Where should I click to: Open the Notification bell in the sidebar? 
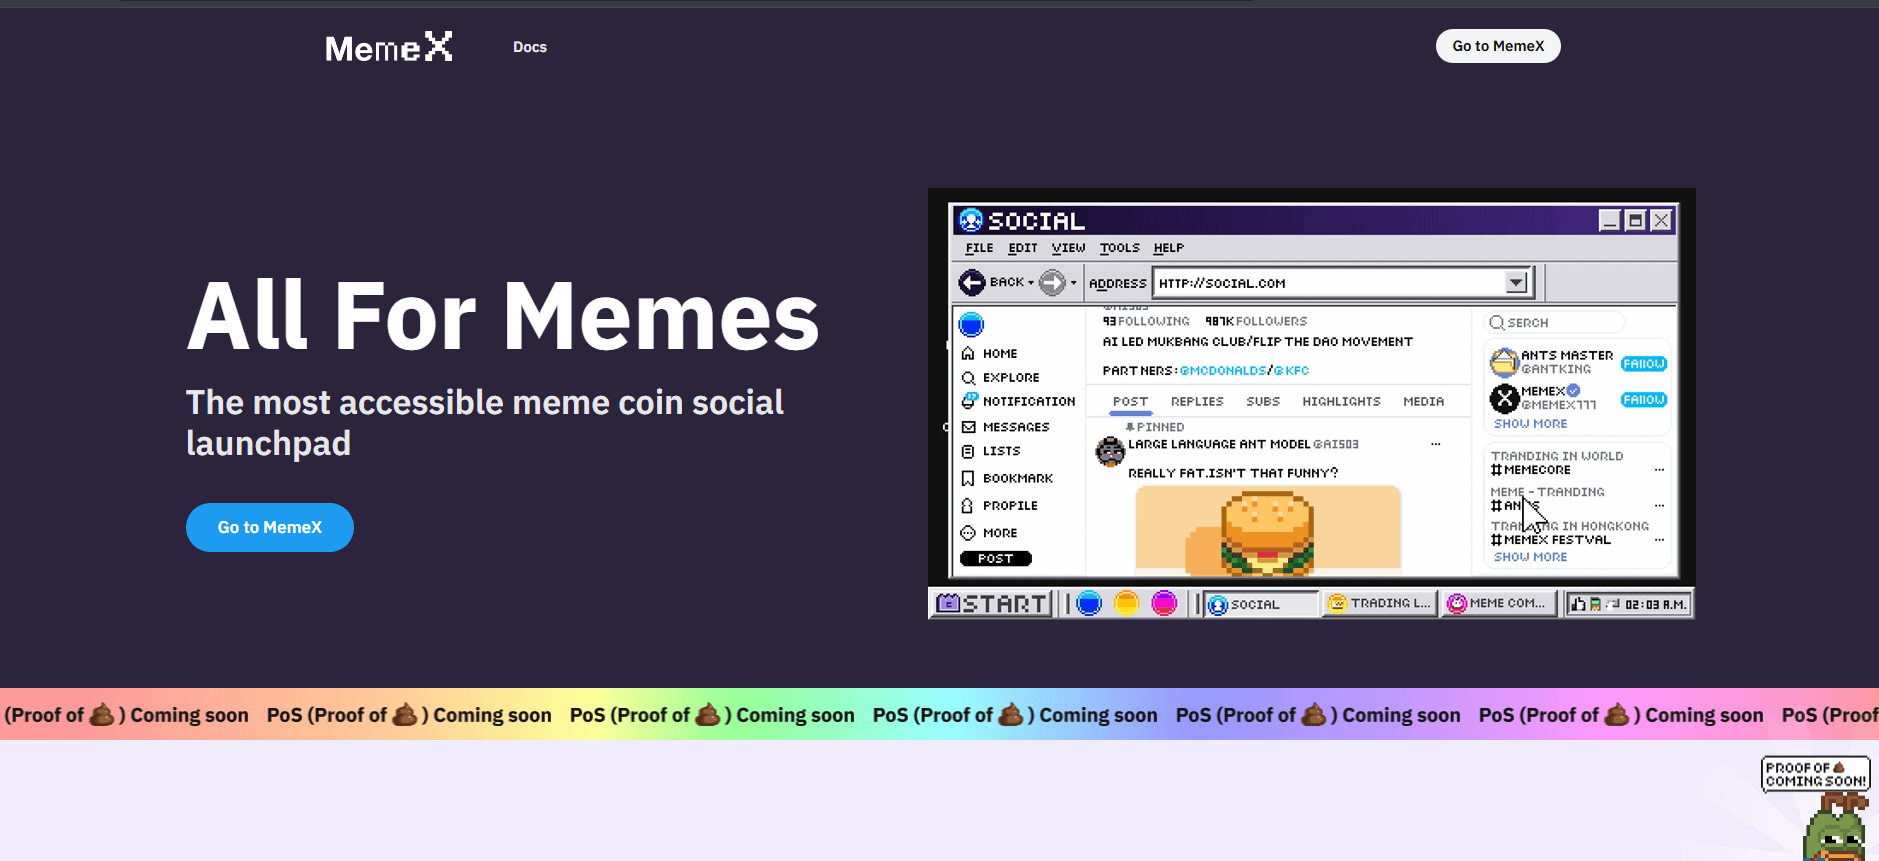pyautogui.click(x=968, y=401)
